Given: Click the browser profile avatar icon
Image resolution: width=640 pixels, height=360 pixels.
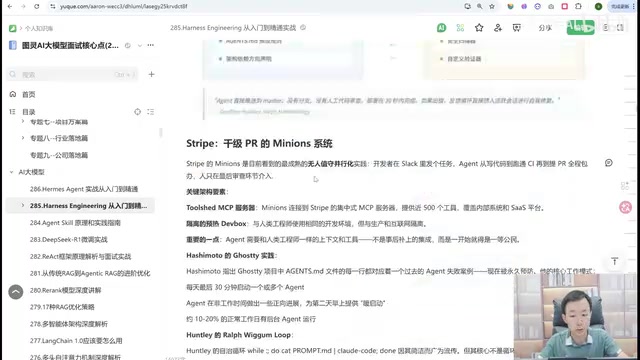Looking at the screenshot, I should pos(598,6).
